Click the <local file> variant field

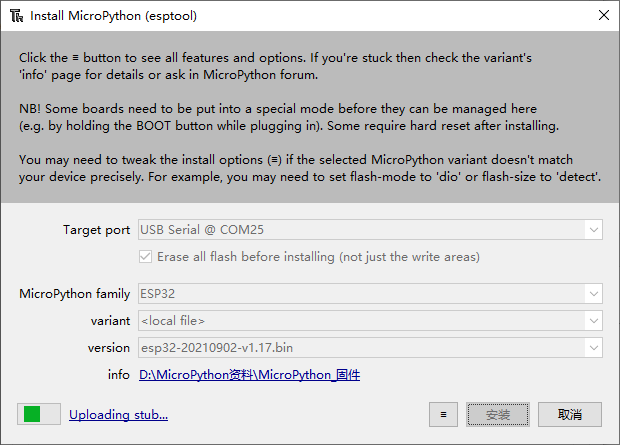[x=370, y=321]
